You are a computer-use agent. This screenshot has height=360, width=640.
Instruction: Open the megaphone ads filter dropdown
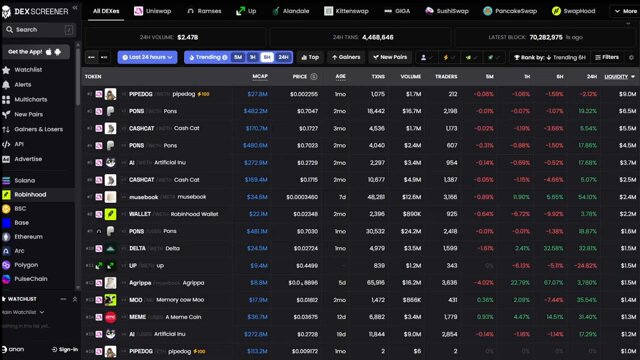click(x=471, y=58)
